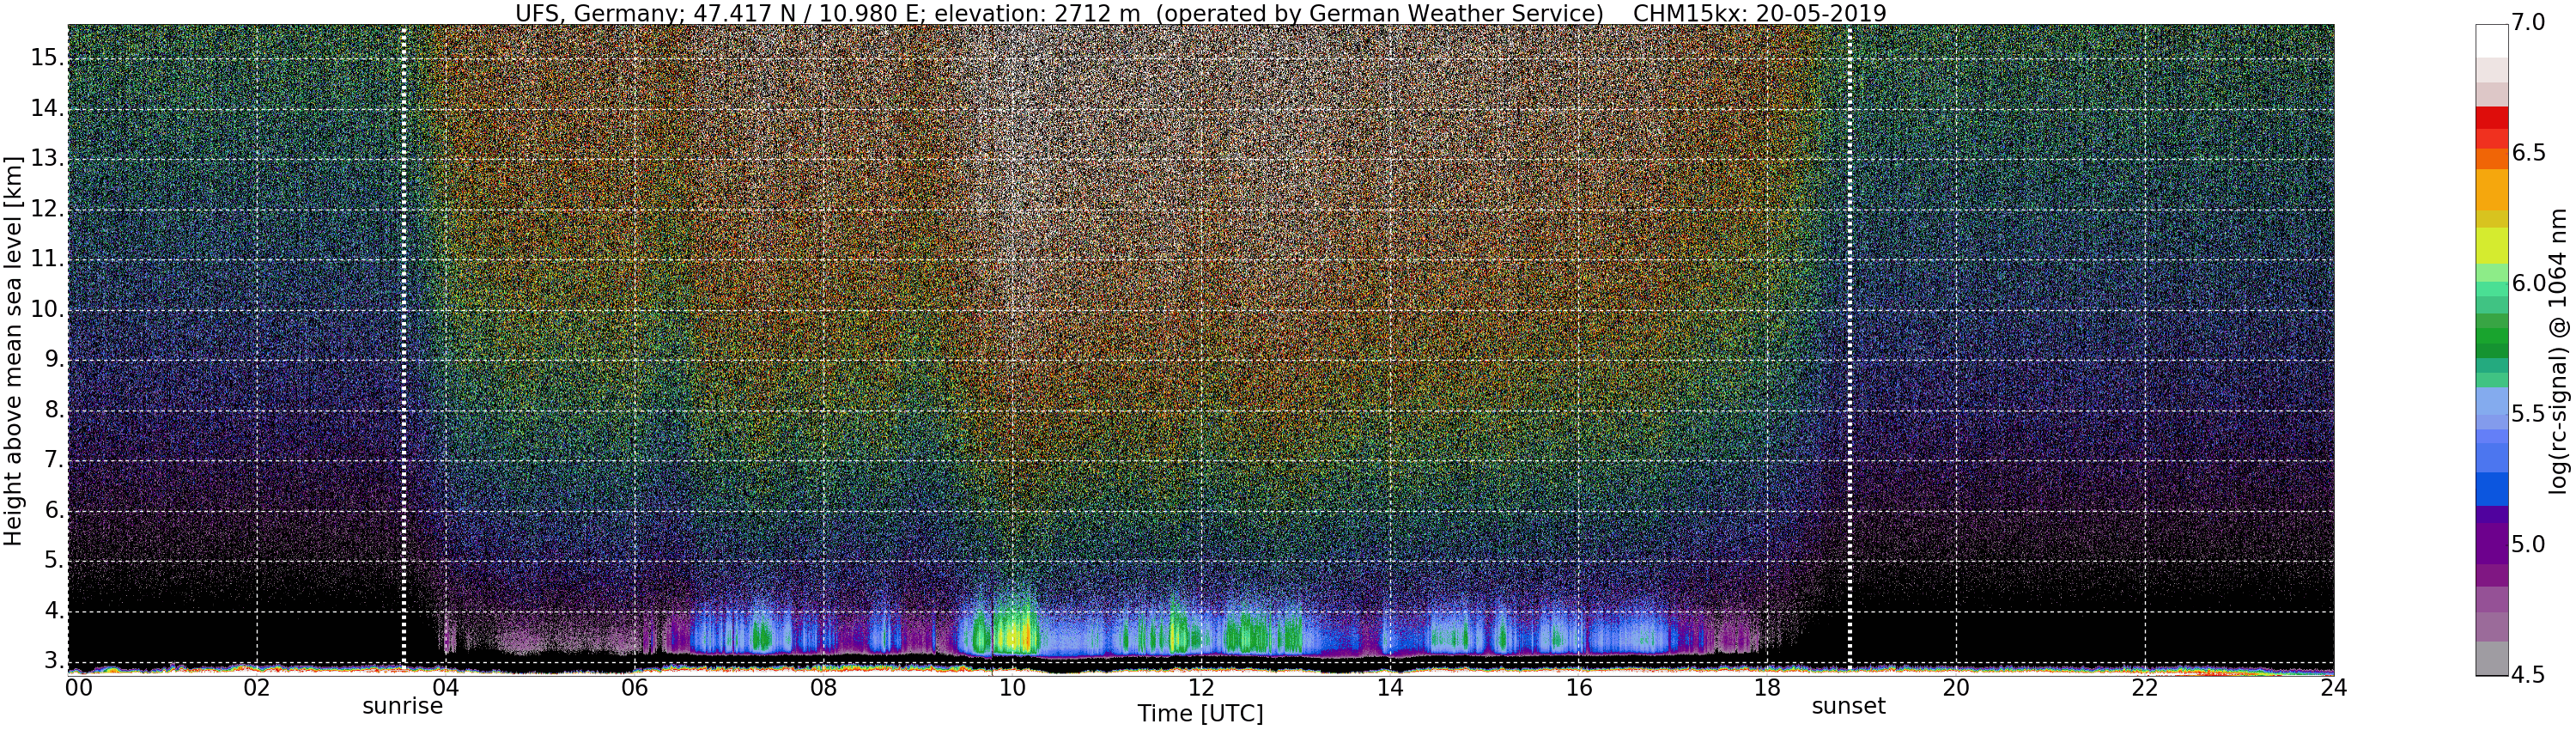Image resolution: width=2576 pixels, height=730 pixels.
Task: Click the time axis tick '08'
Action: (823, 688)
